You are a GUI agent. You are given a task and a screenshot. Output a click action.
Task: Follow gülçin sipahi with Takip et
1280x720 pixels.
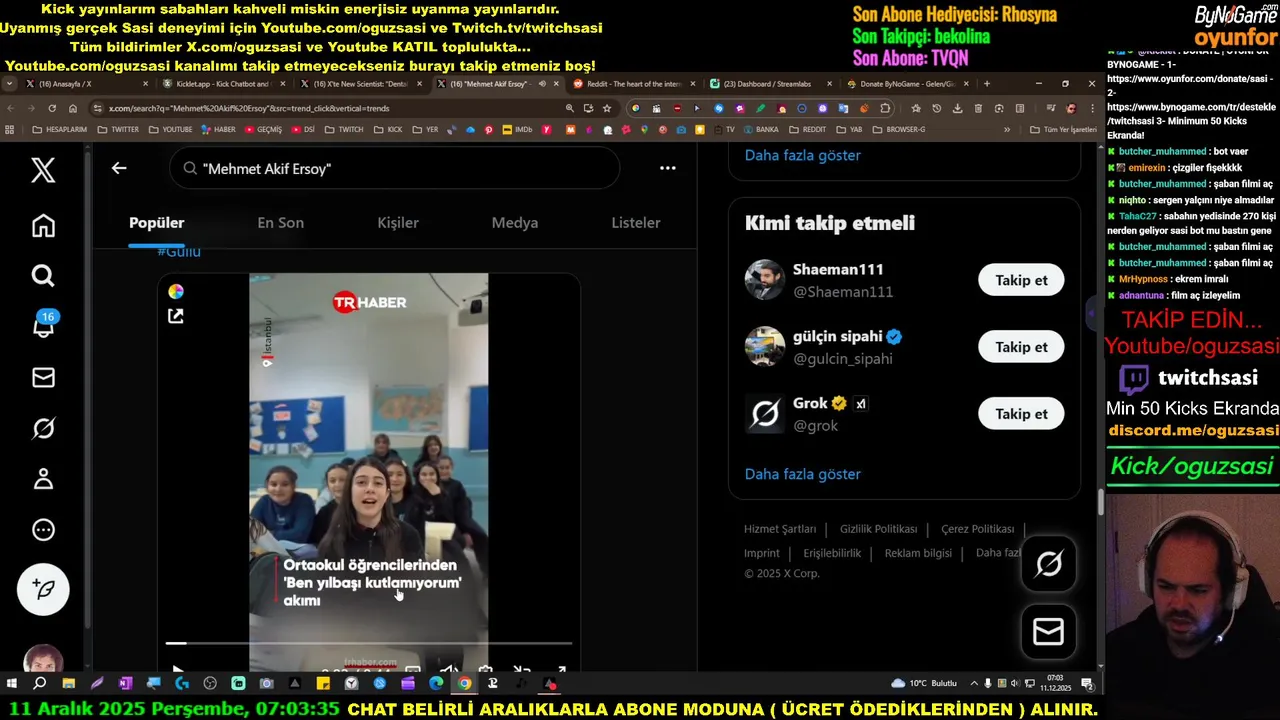1021,347
